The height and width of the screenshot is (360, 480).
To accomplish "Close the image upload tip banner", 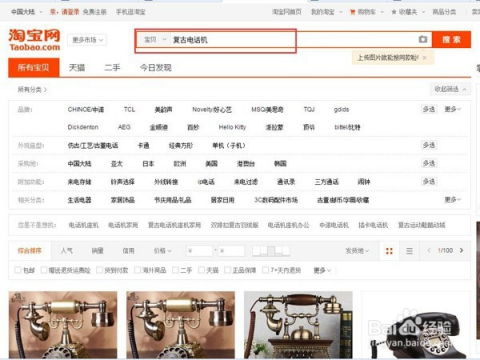I will (x=424, y=58).
